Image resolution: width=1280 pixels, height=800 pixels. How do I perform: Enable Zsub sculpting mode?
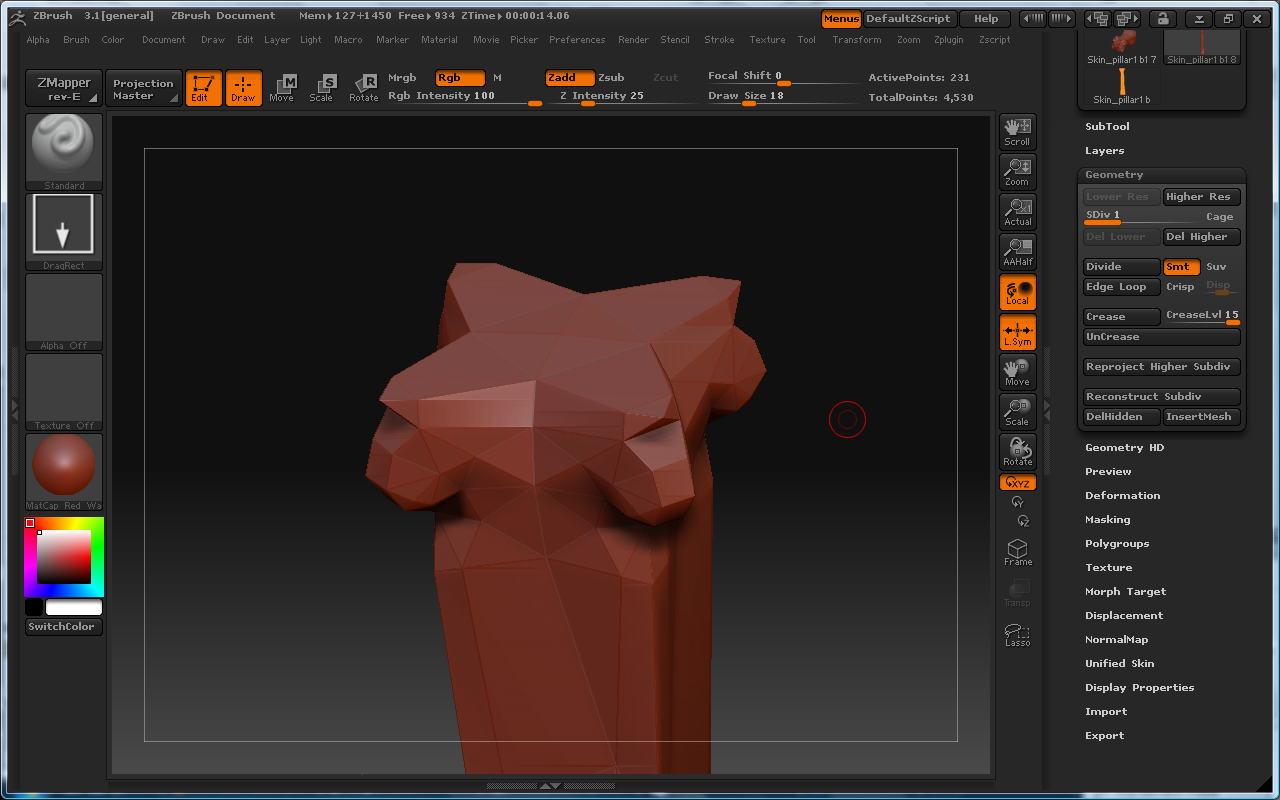coord(611,78)
